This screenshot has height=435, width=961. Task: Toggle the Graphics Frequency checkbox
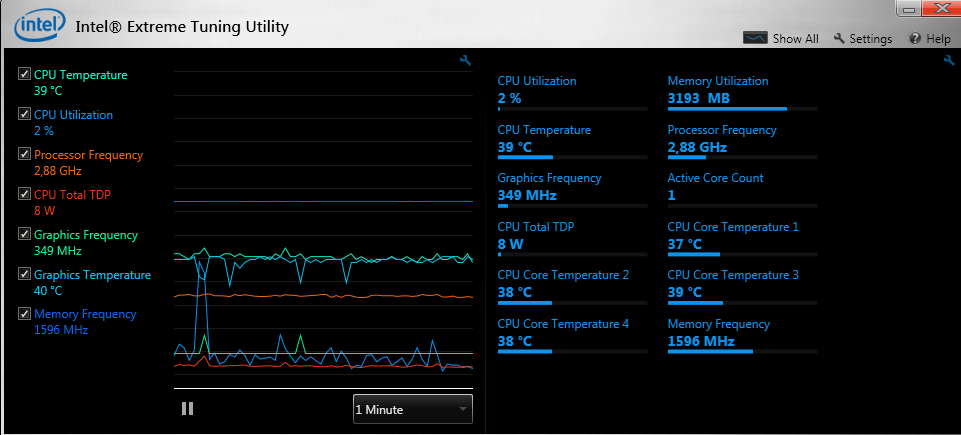tap(24, 234)
